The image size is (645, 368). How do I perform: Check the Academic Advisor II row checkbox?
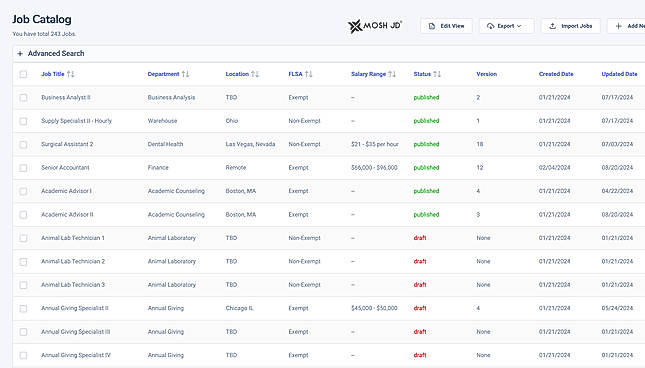click(23, 215)
